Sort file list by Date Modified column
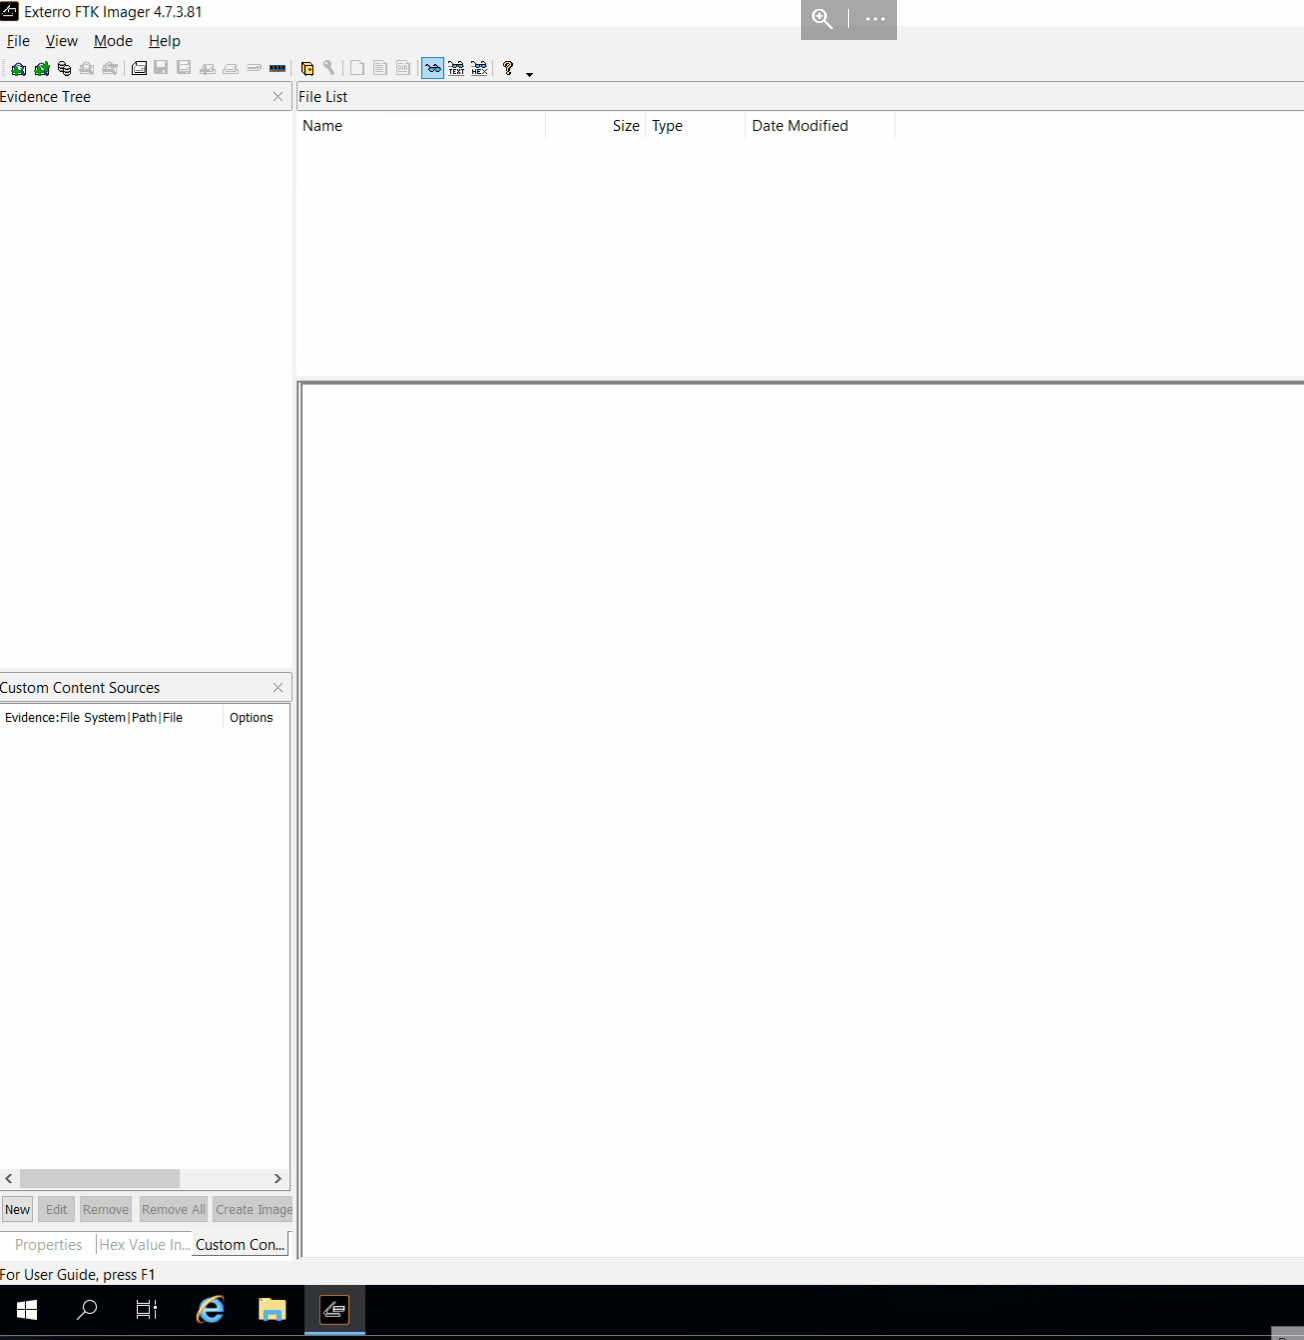 point(799,125)
